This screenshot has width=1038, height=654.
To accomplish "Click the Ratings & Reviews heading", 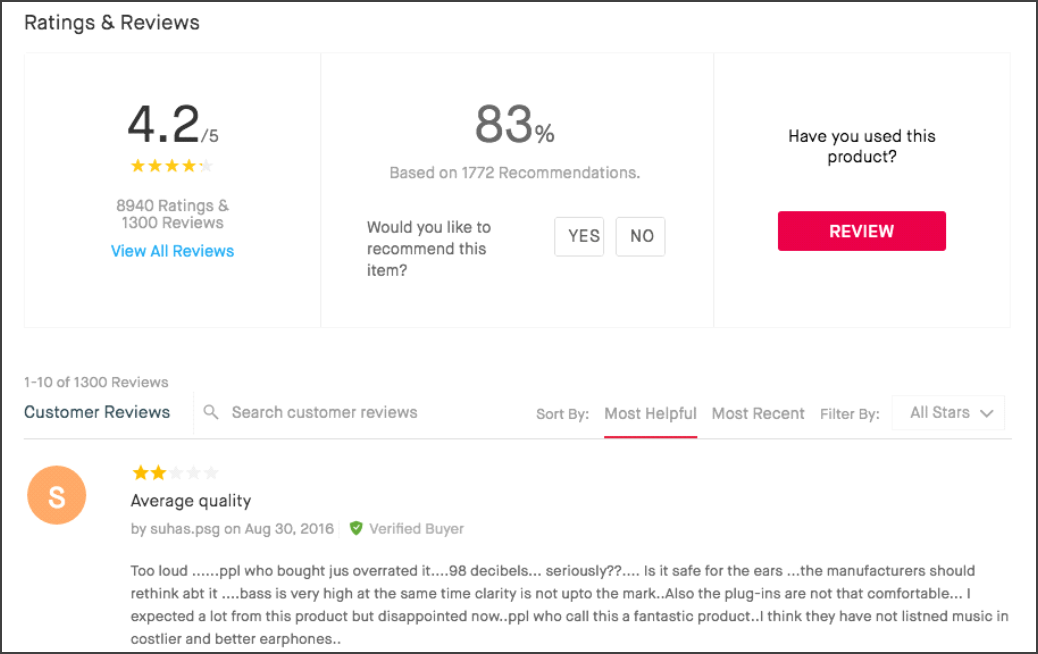I will pos(112,23).
